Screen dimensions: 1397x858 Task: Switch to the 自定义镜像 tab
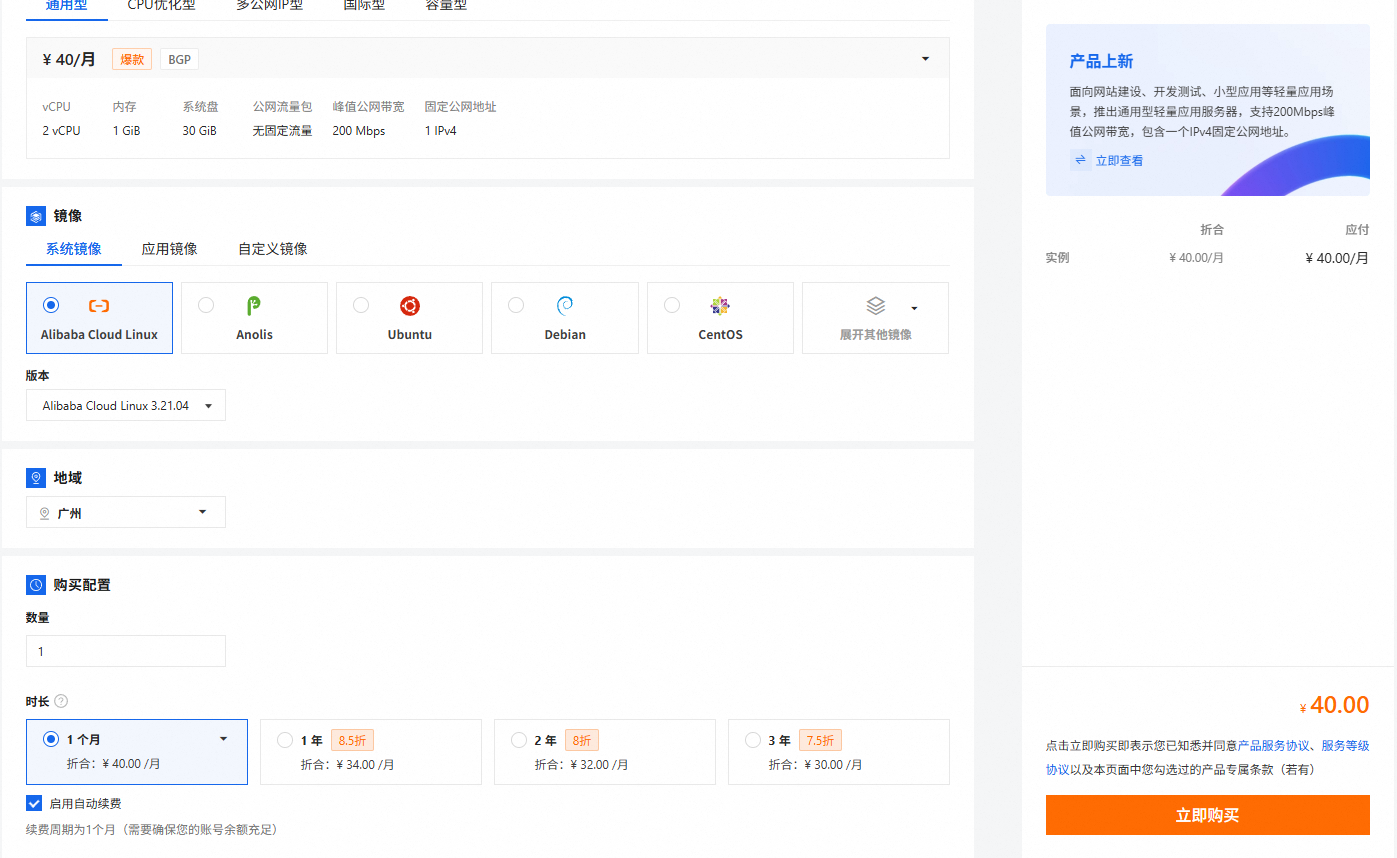pyautogui.click(x=272, y=249)
